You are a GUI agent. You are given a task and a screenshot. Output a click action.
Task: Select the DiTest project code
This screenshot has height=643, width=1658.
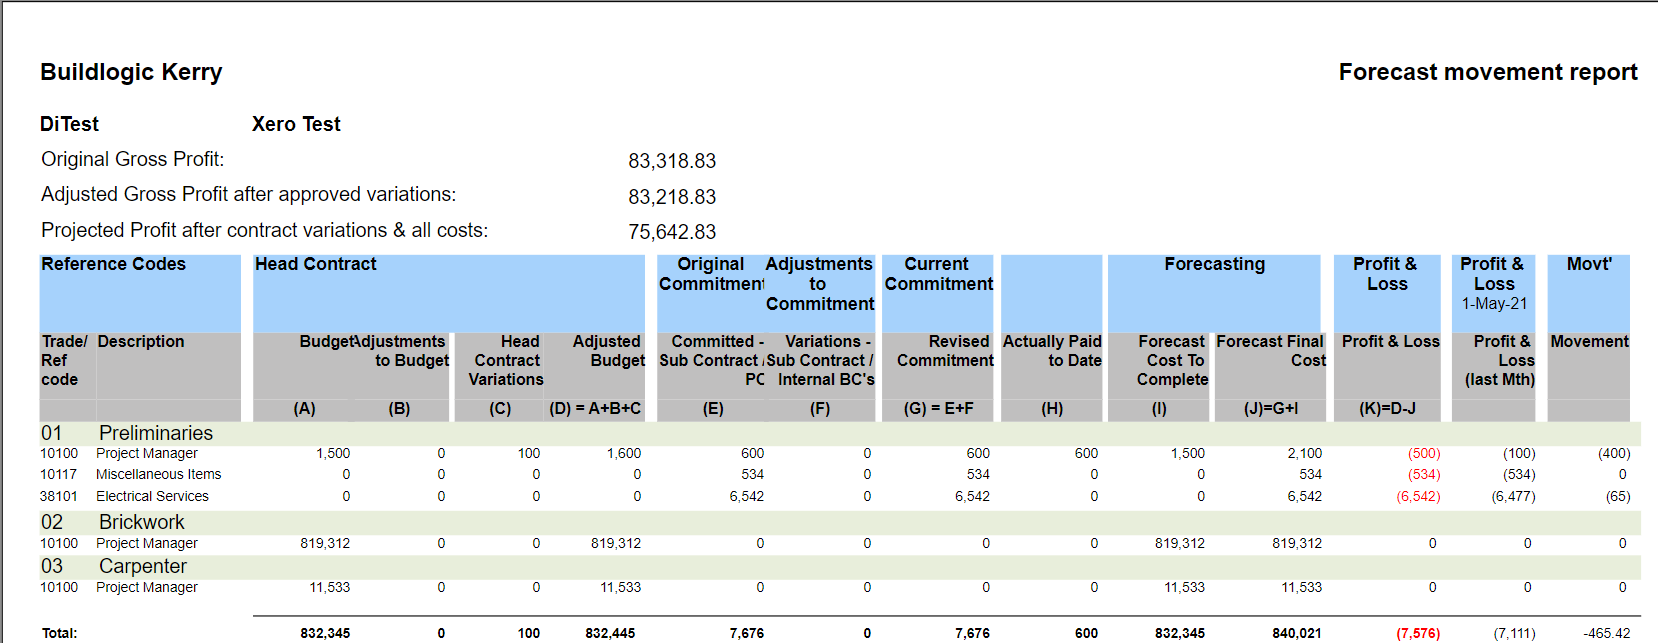70,124
